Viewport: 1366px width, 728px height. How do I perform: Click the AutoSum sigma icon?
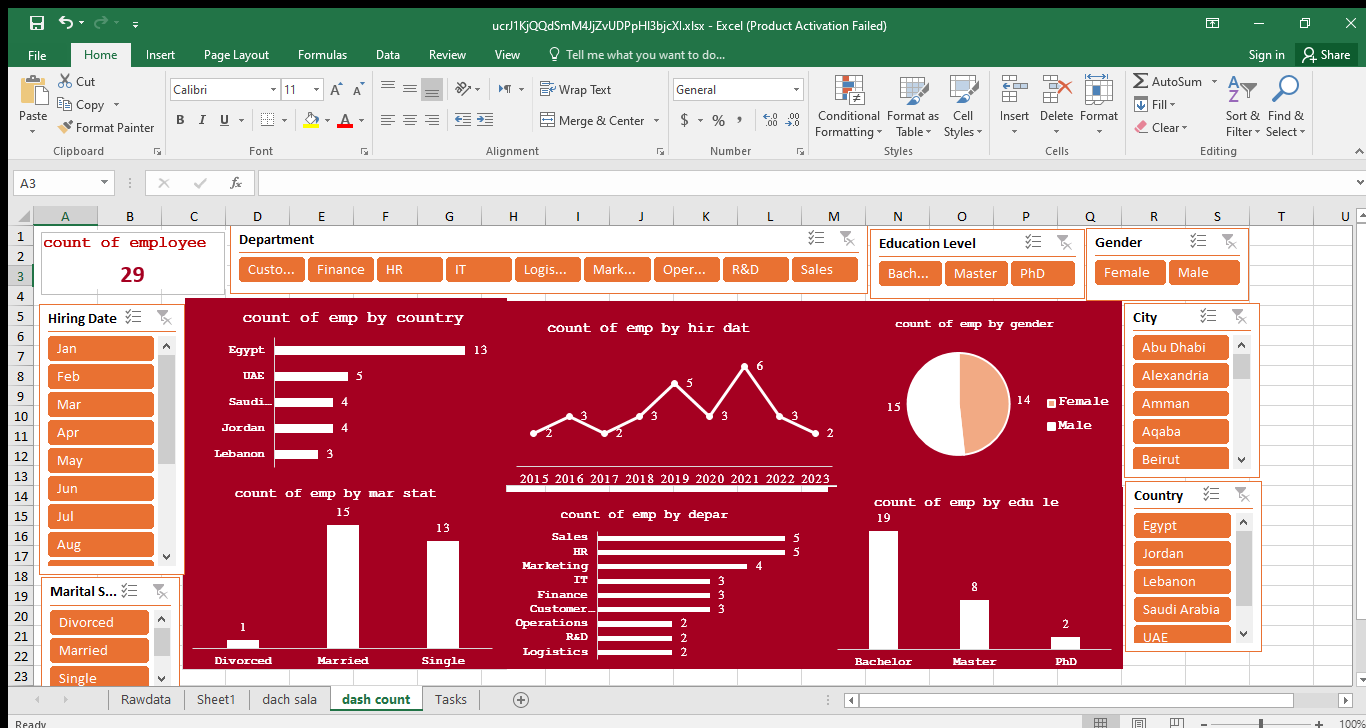tap(1141, 81)
